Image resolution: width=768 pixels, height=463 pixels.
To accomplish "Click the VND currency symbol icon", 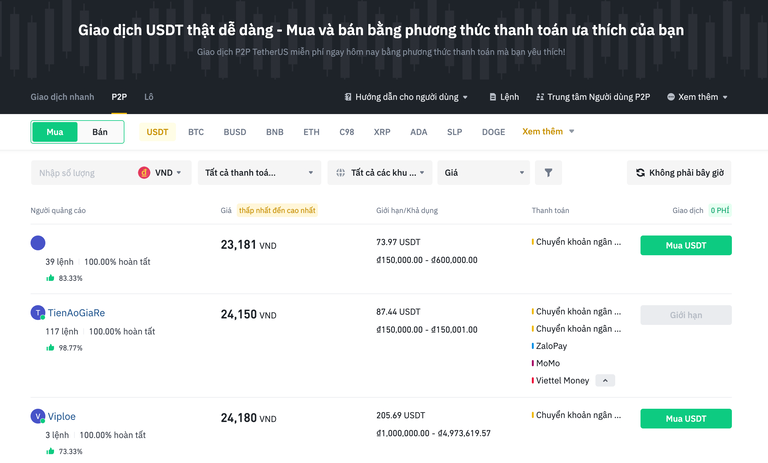I will pyautogui.click(x=144, y=173).
